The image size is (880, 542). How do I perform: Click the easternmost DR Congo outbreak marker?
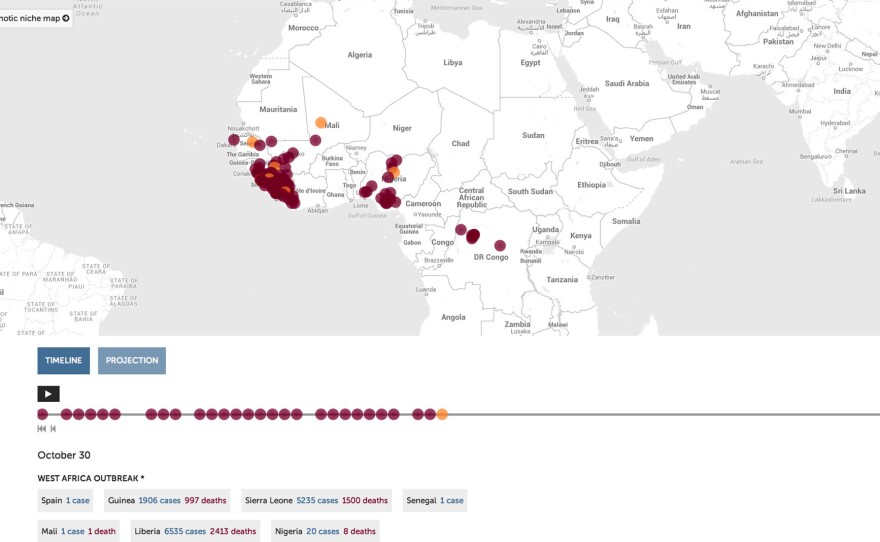click(500, 245)
